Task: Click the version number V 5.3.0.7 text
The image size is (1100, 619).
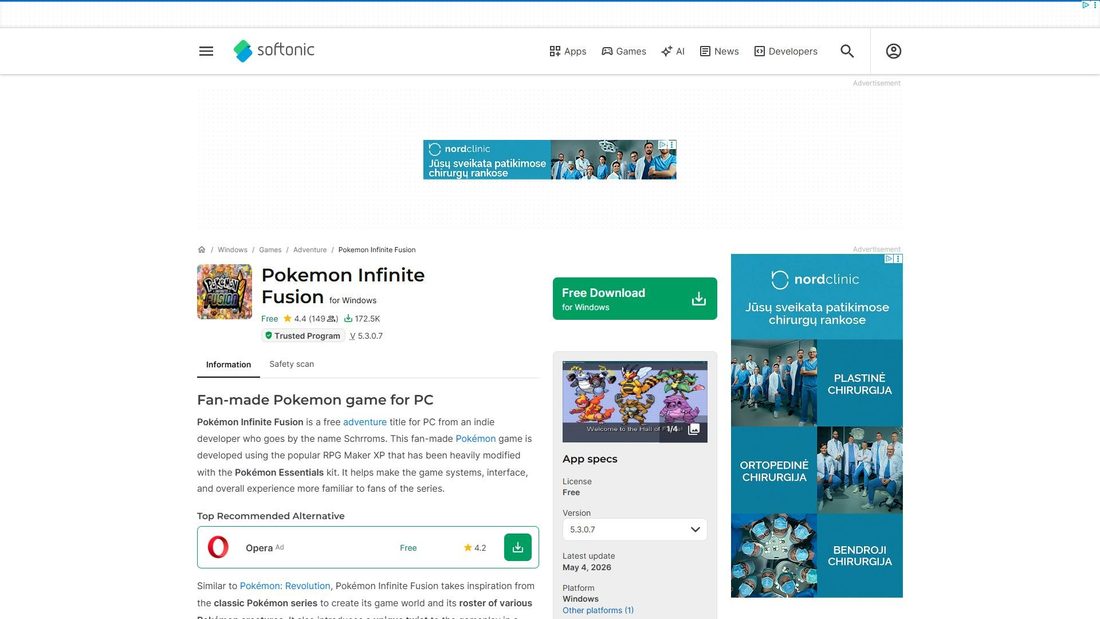Action: pyautogui.click(x=366, y=336)
